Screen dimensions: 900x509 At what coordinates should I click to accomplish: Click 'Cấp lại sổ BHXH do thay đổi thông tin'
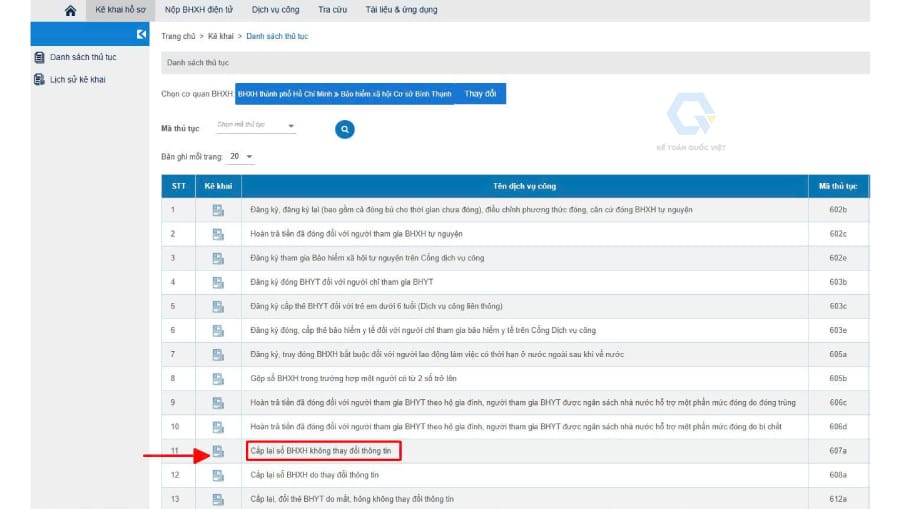click(314, 475)
